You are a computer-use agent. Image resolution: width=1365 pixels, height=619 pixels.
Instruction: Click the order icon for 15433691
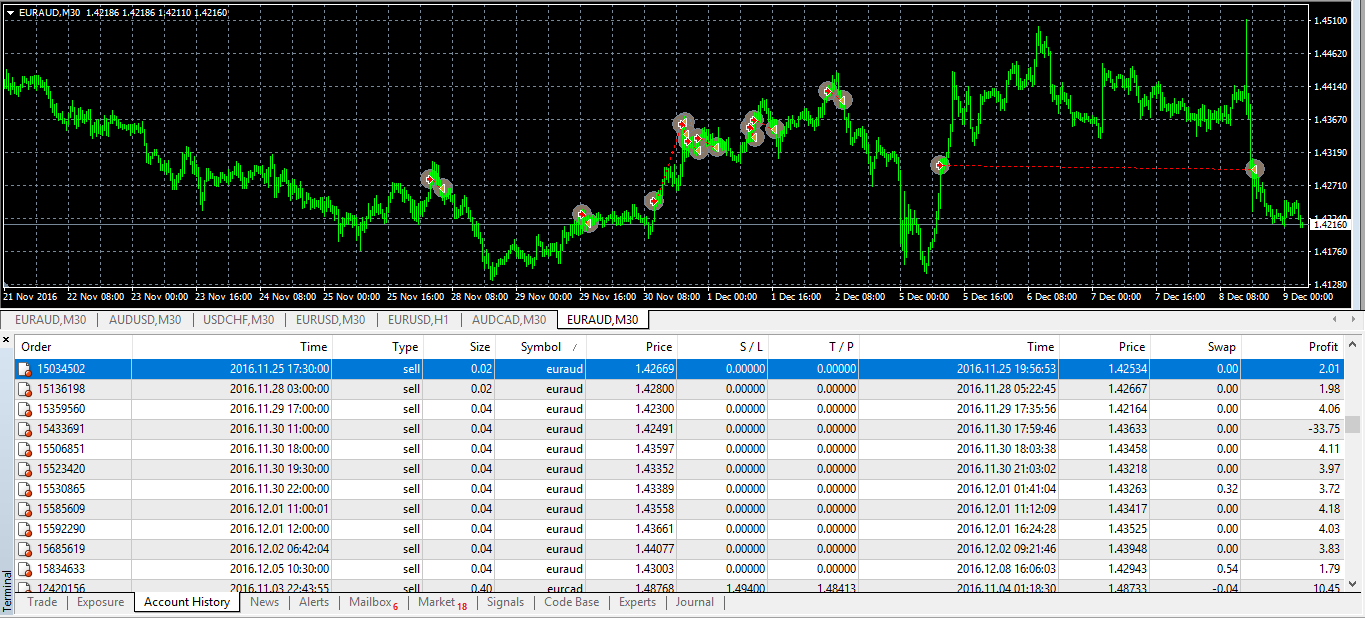[25, 429]
